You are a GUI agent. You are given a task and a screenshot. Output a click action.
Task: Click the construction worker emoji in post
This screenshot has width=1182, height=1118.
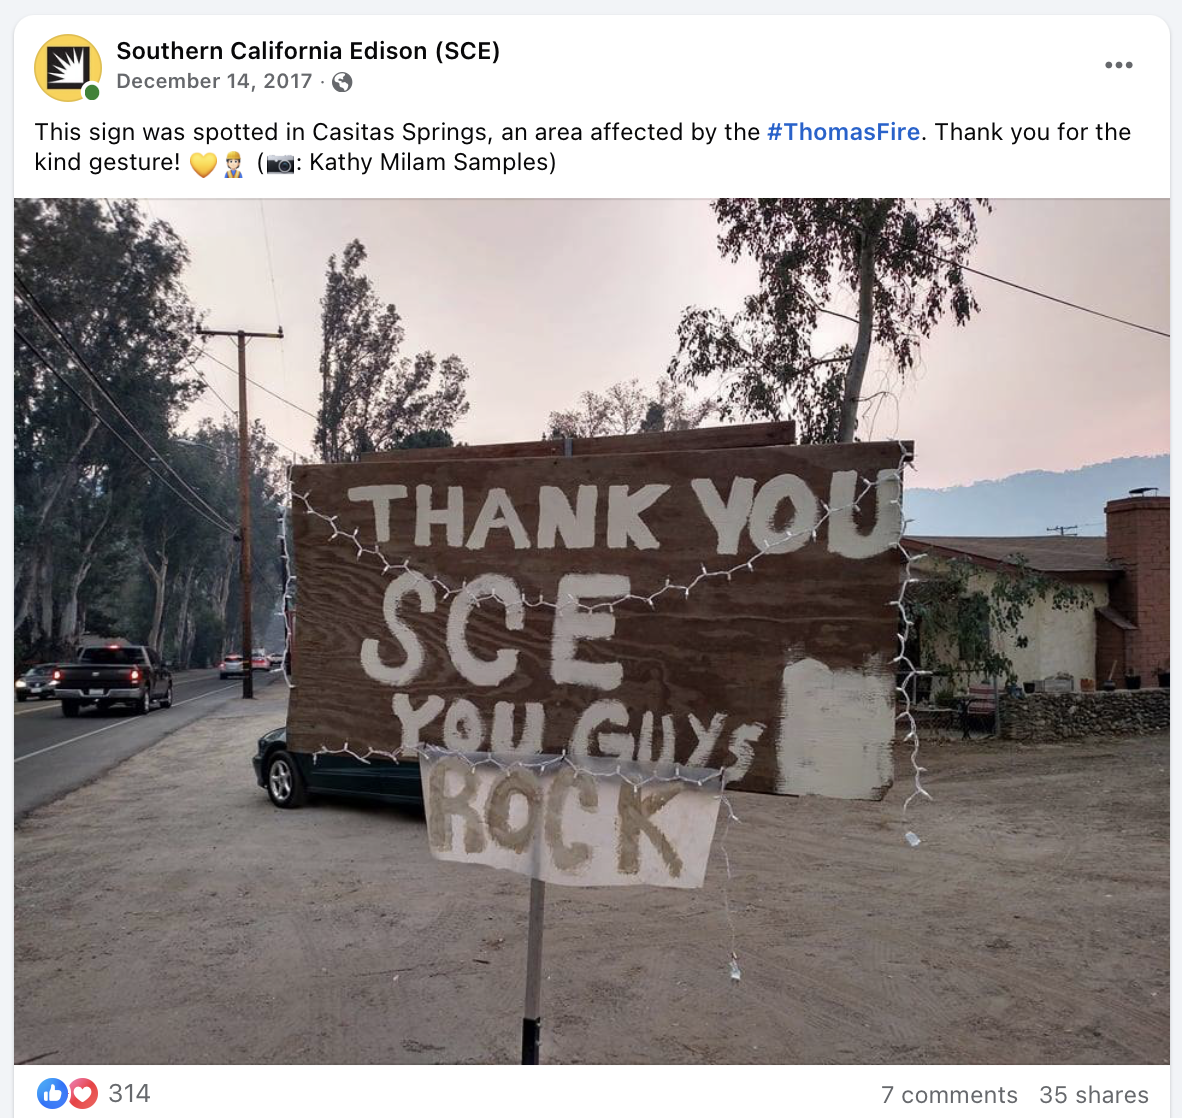point(234,164)
